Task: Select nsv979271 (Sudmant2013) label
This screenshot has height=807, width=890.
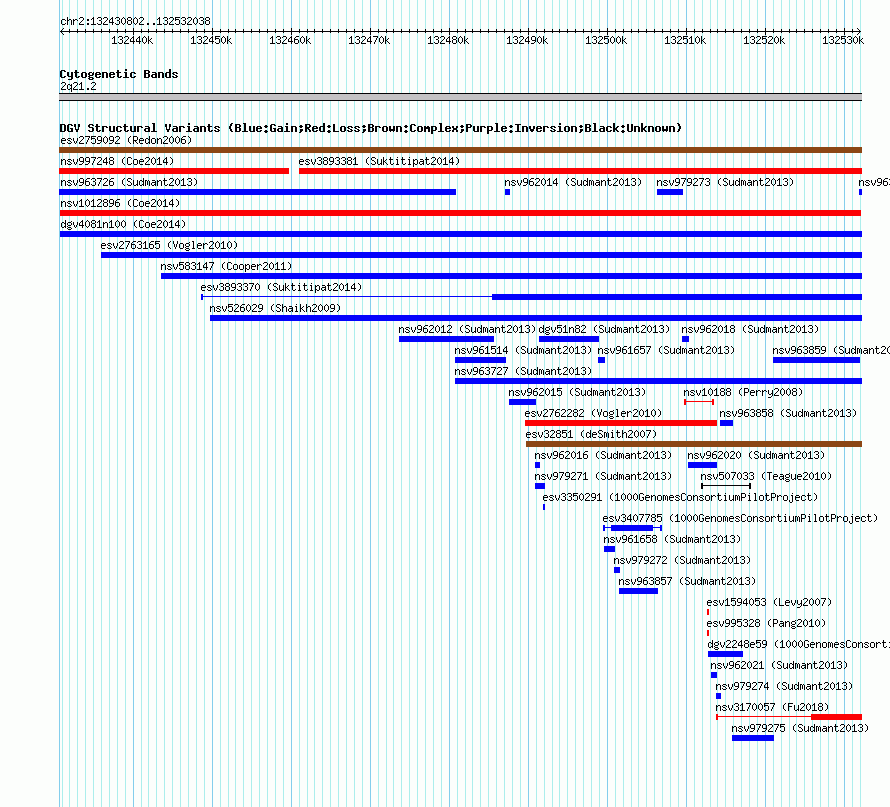Action: tap(603, 476)
